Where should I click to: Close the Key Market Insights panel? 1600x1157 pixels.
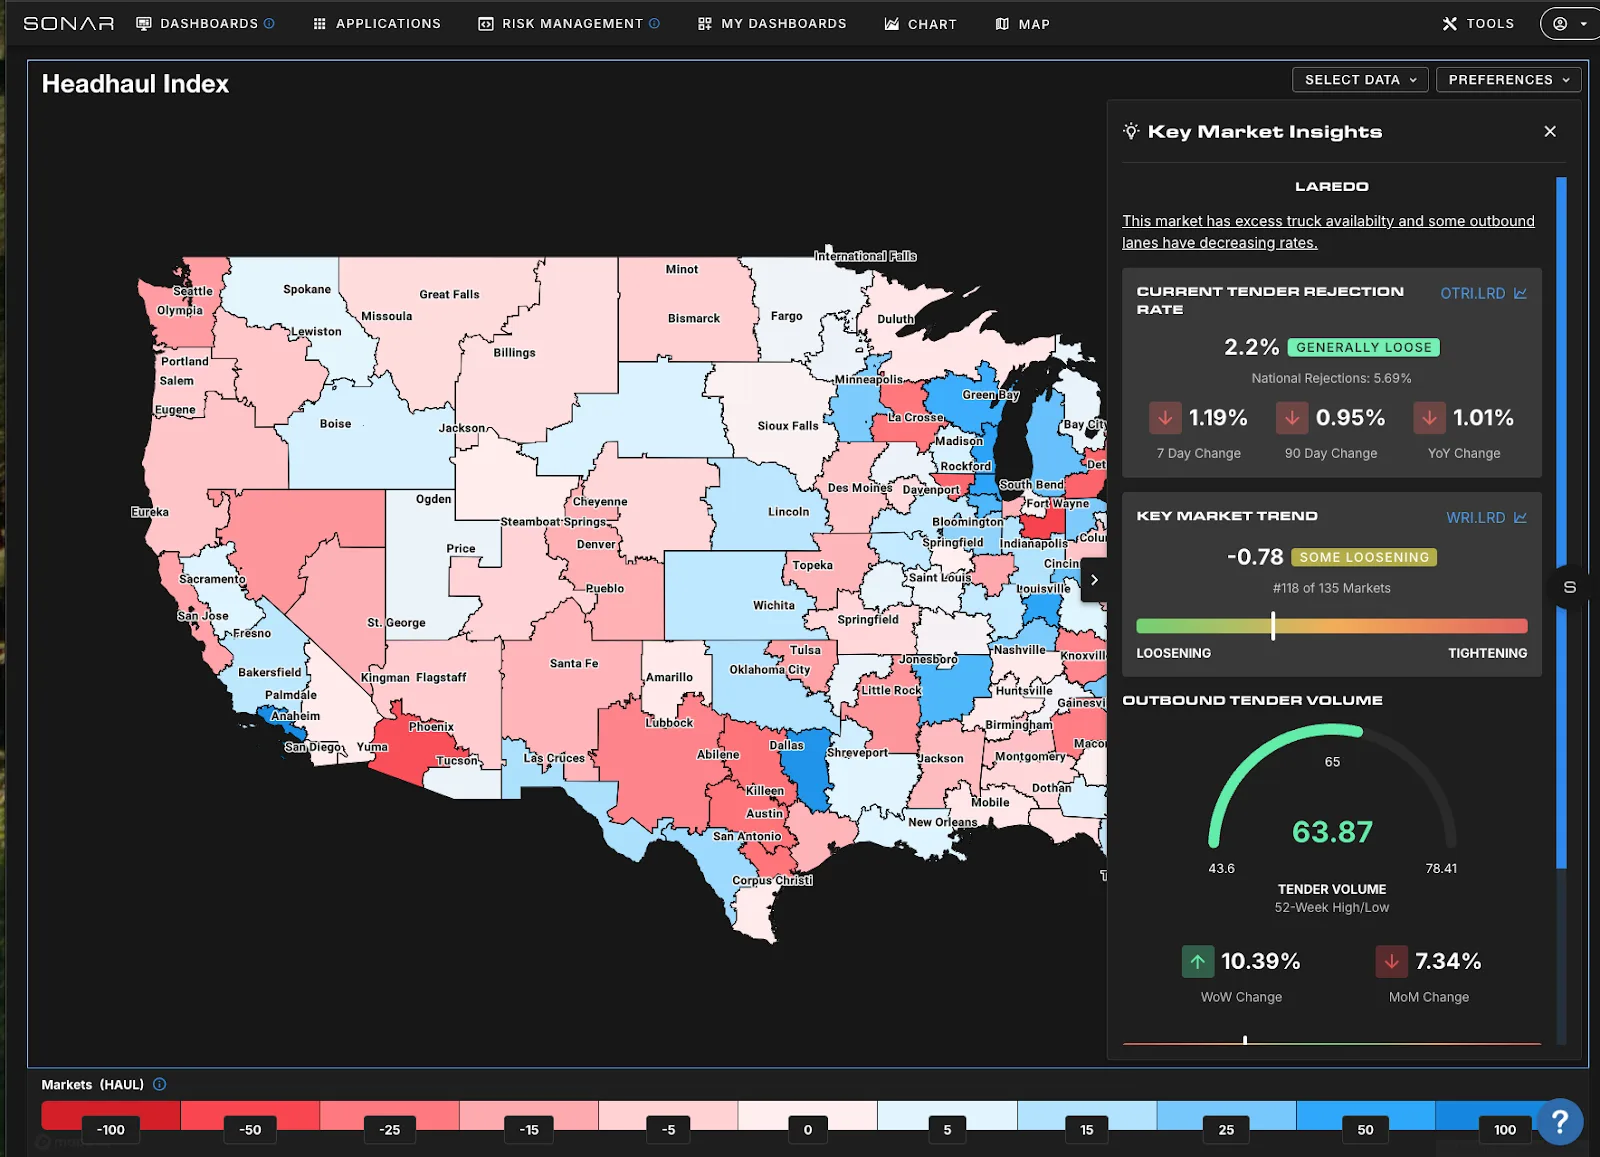coord(1549,131)
